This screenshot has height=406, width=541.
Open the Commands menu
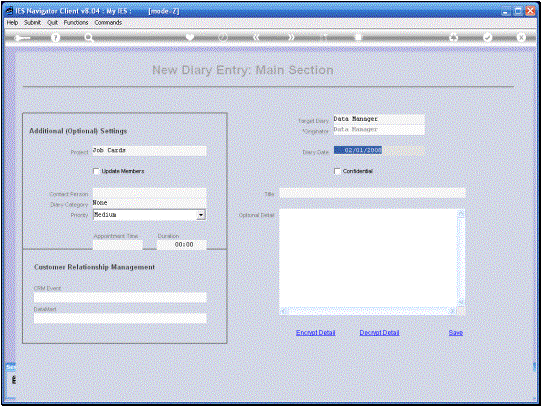(108, 22)
